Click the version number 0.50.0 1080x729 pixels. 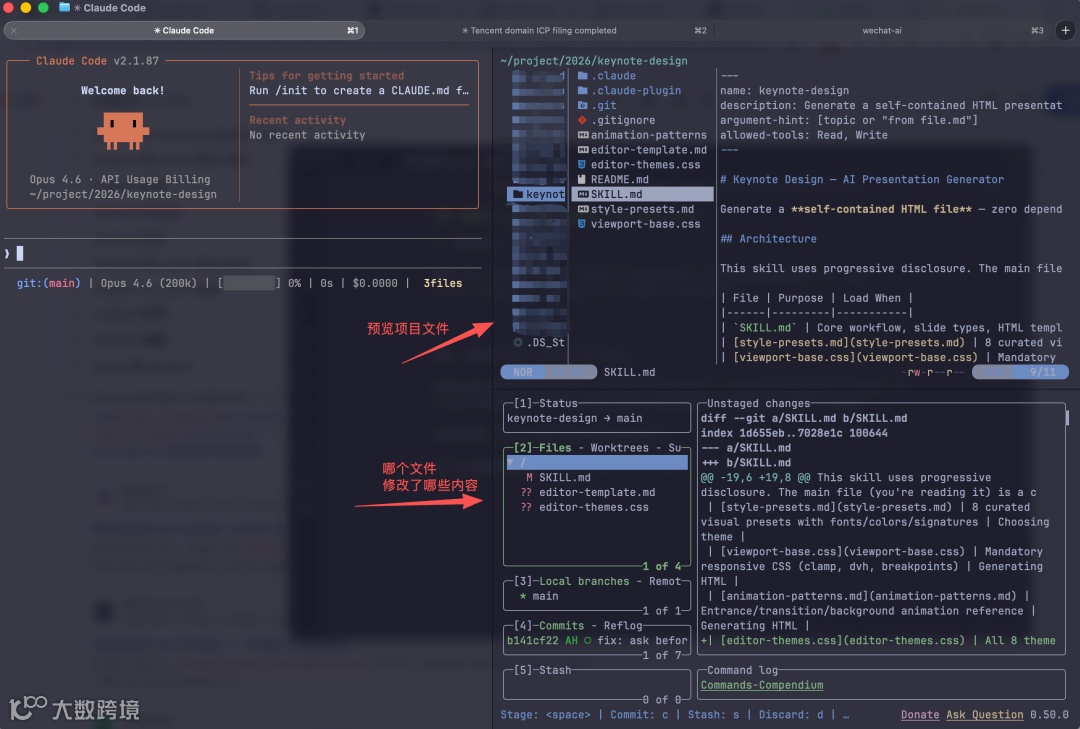(x=1049, y=715)
